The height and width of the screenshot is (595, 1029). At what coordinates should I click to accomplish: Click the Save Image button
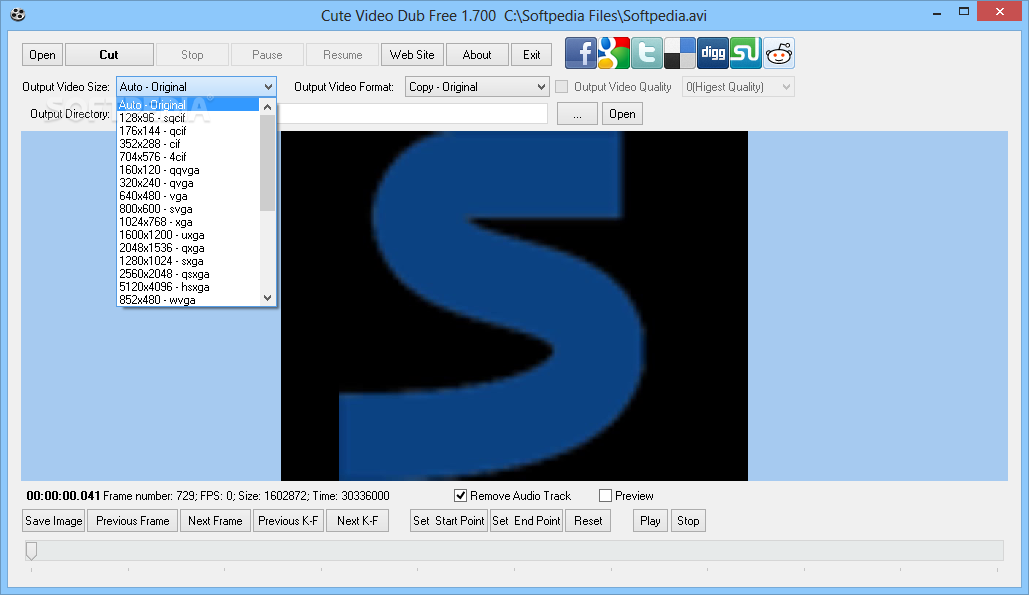pos(54,521)
